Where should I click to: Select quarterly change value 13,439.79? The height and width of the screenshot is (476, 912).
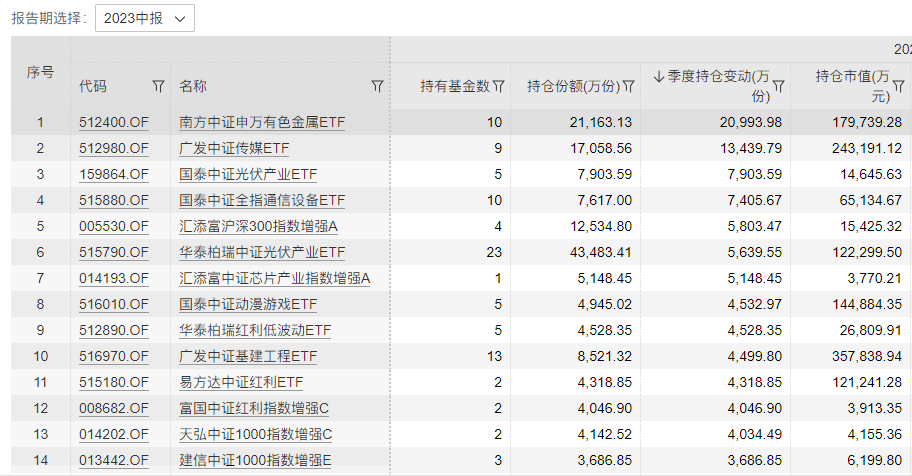751,148
